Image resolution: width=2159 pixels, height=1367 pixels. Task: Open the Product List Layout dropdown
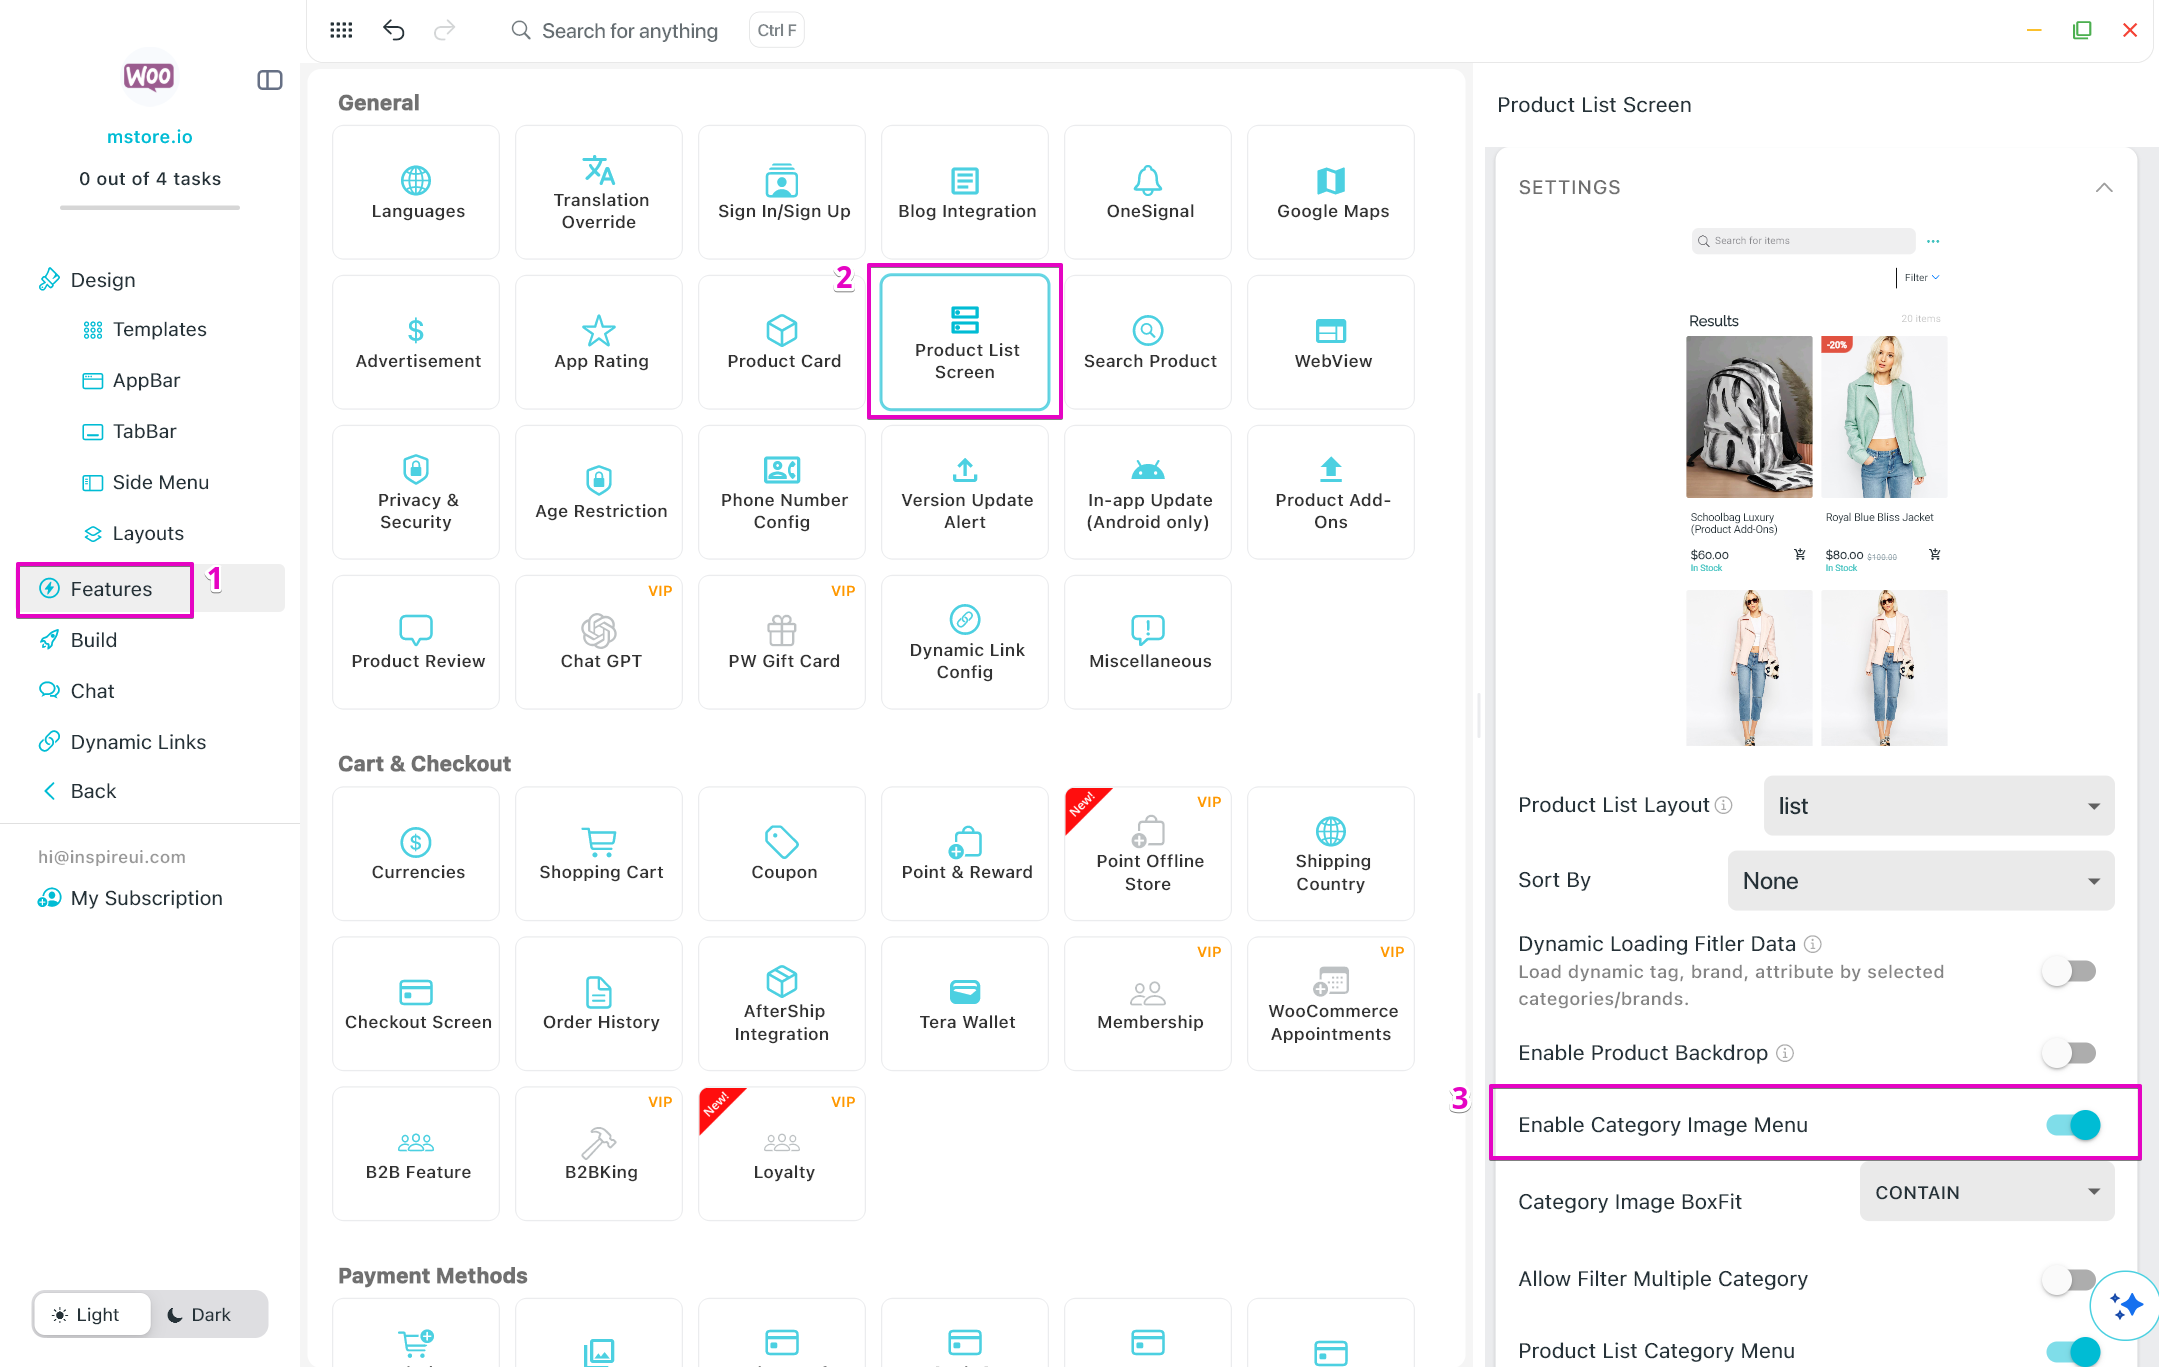[x=1938, y=806]
